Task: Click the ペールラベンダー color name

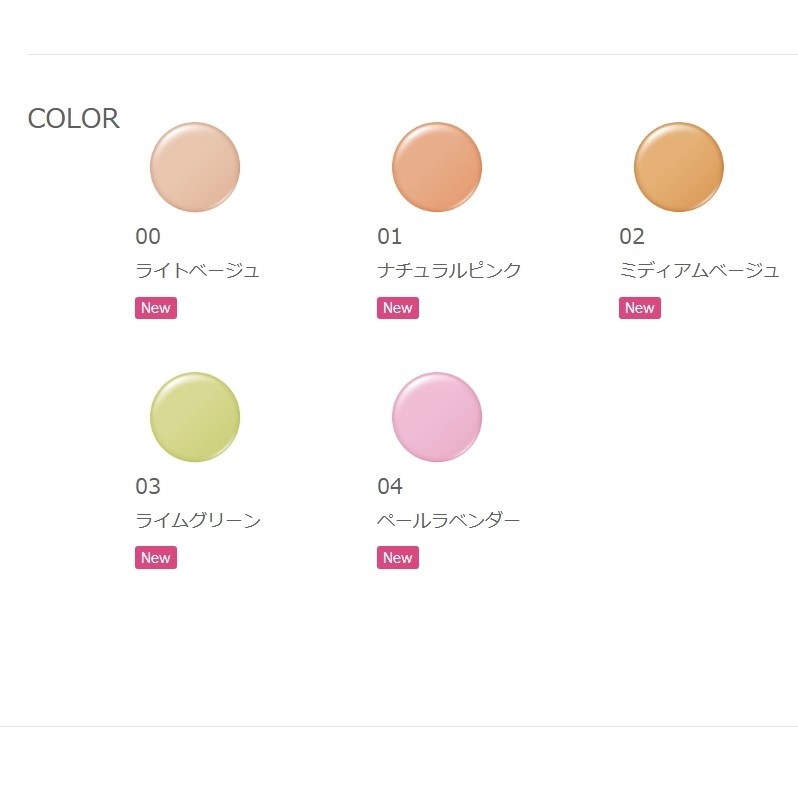Action: tap(449, 521)
